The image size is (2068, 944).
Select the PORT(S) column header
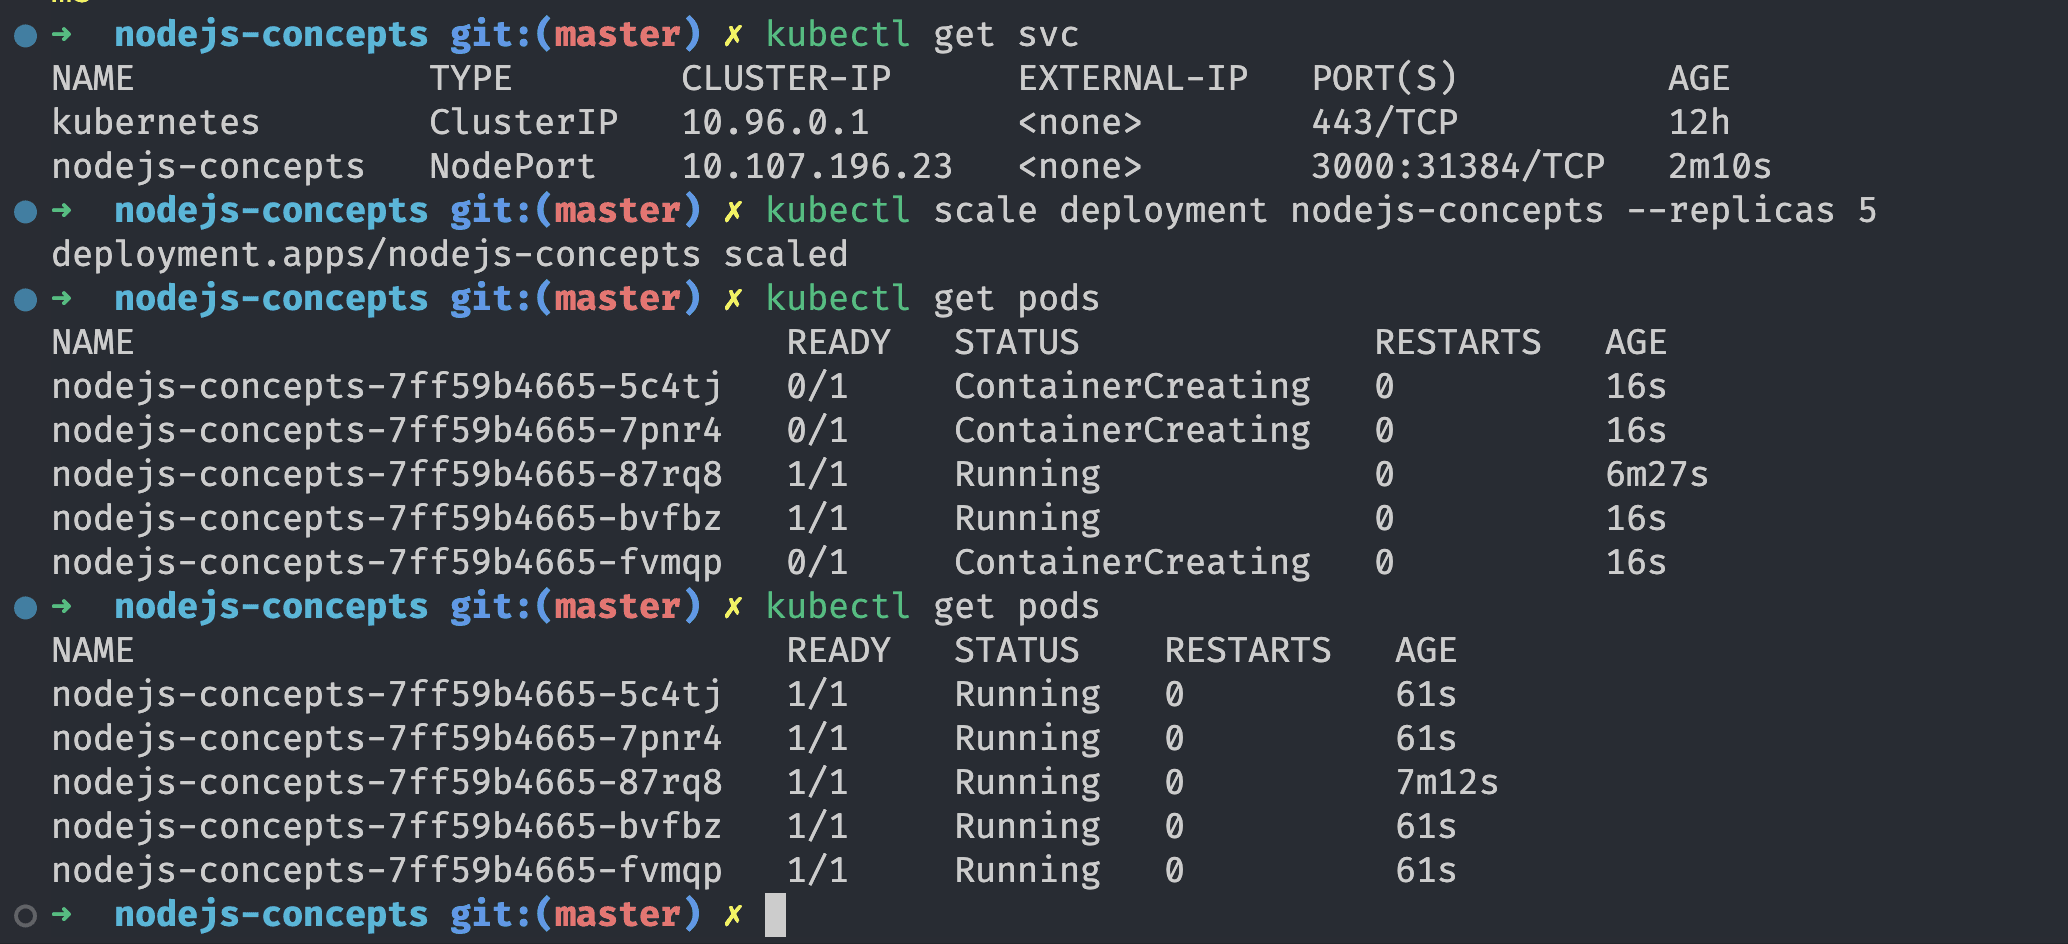point(1385,78)
